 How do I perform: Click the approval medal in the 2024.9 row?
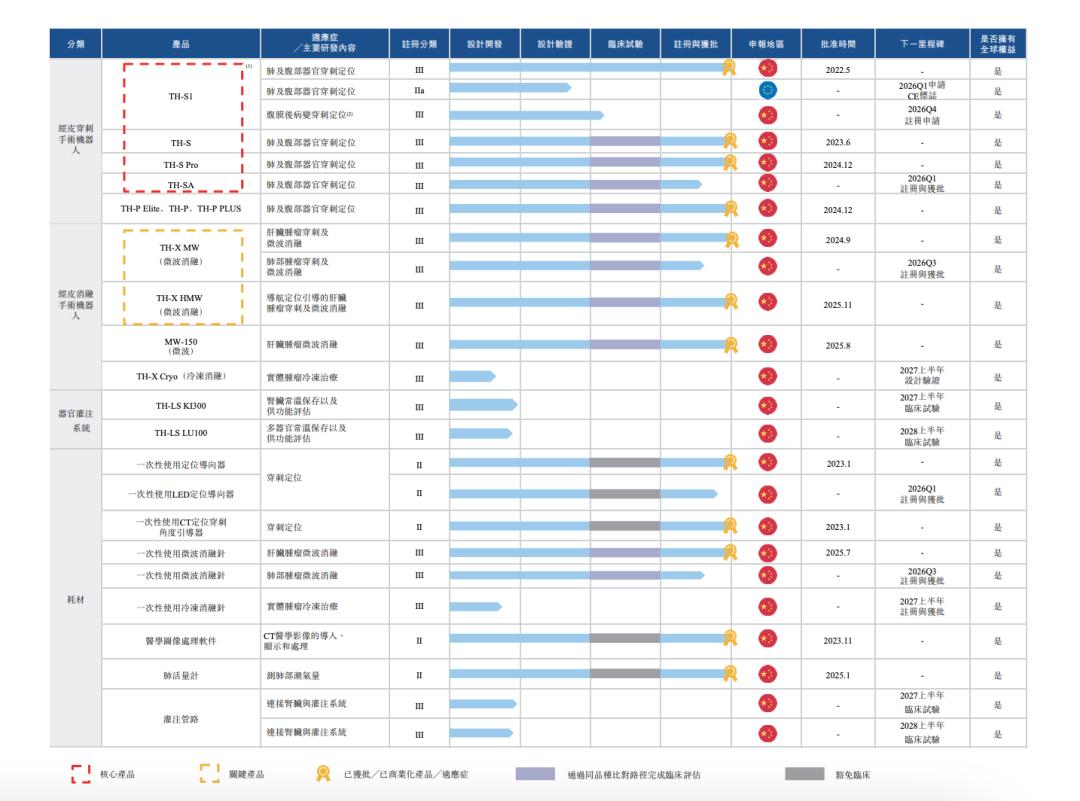coord(731,239)
